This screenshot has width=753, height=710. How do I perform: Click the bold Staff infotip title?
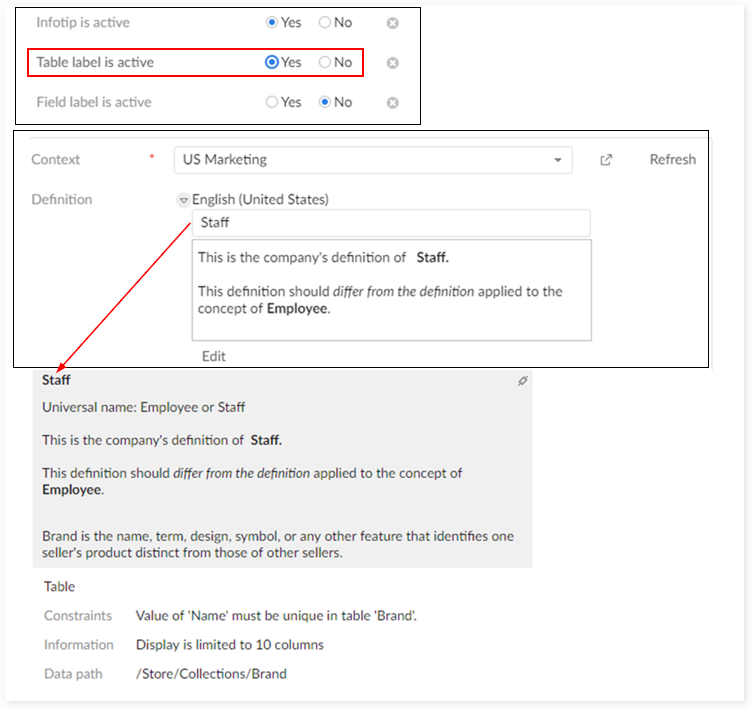tap(56, 380)
